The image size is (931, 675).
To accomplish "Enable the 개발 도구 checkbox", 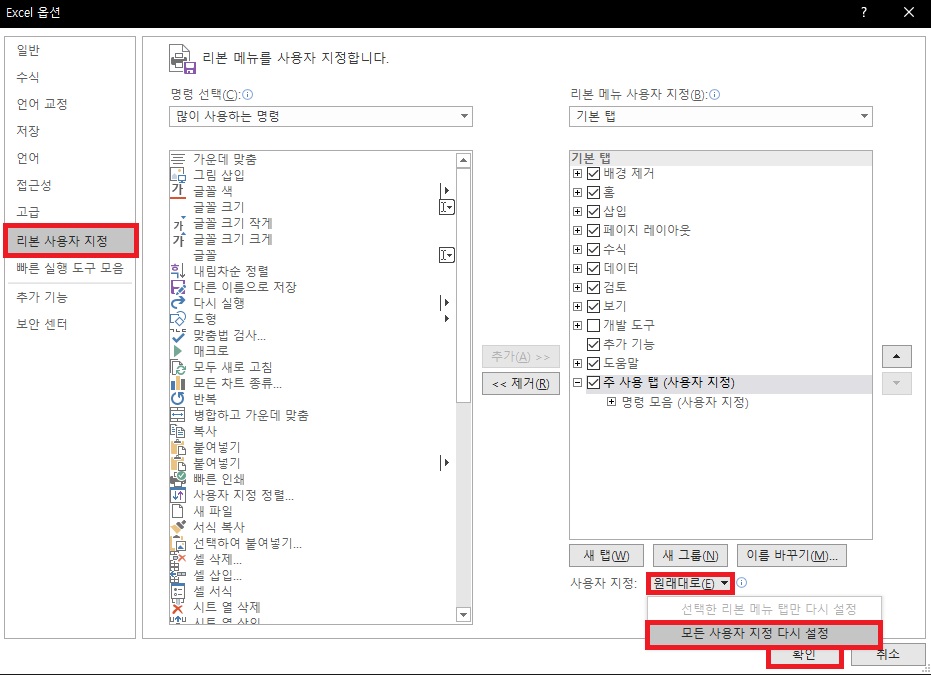I will point(593,325).
